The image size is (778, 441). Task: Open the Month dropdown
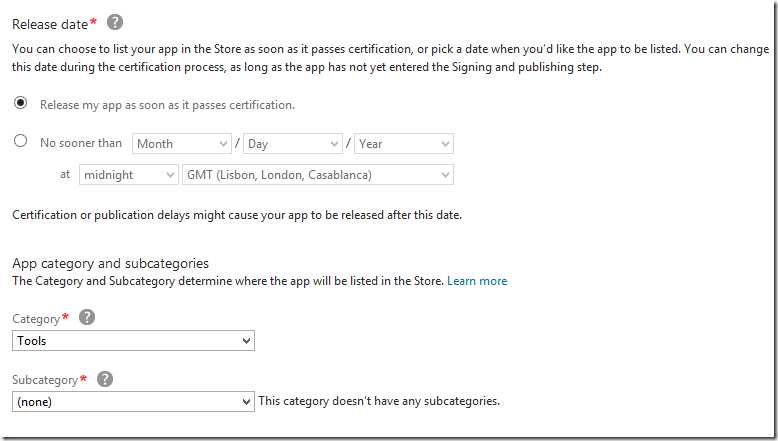[181, 144]
